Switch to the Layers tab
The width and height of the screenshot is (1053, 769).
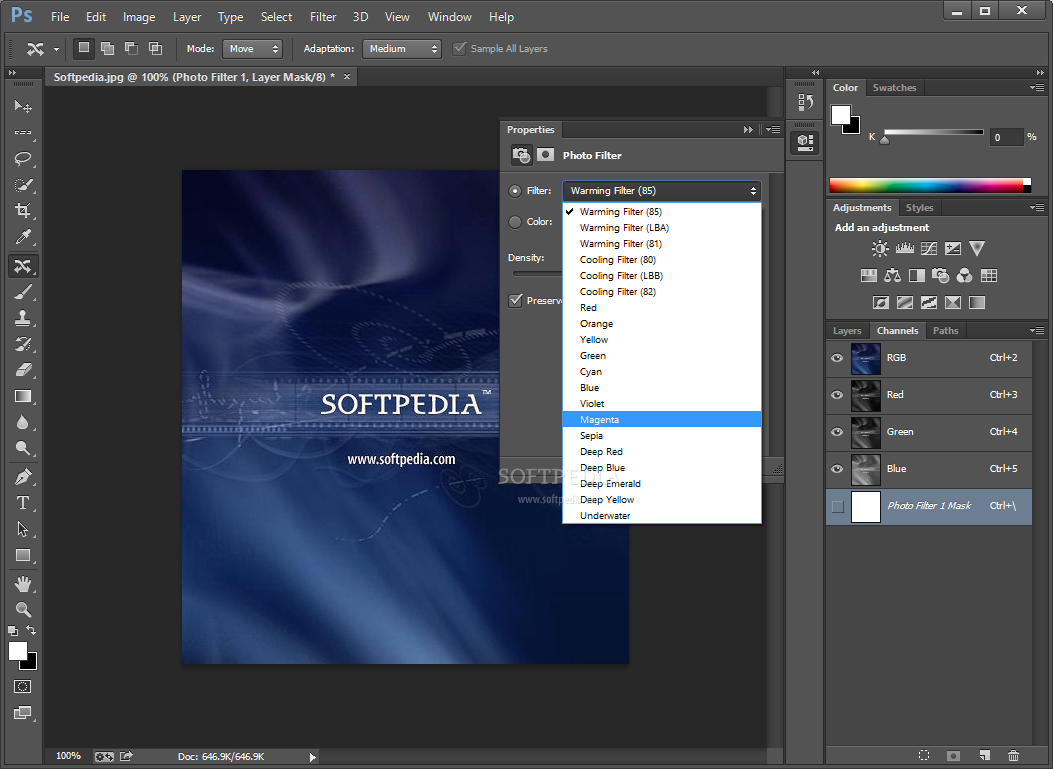[x=847, y=330]
